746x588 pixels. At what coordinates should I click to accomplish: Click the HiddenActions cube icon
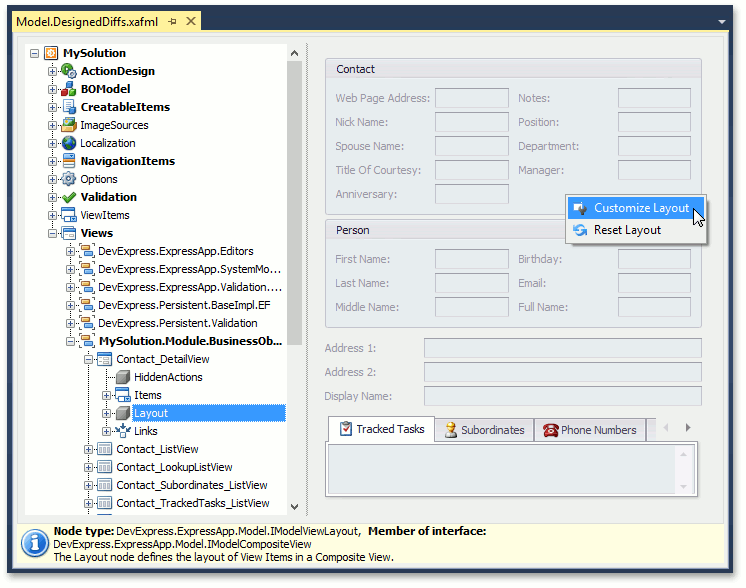(123, 377)
